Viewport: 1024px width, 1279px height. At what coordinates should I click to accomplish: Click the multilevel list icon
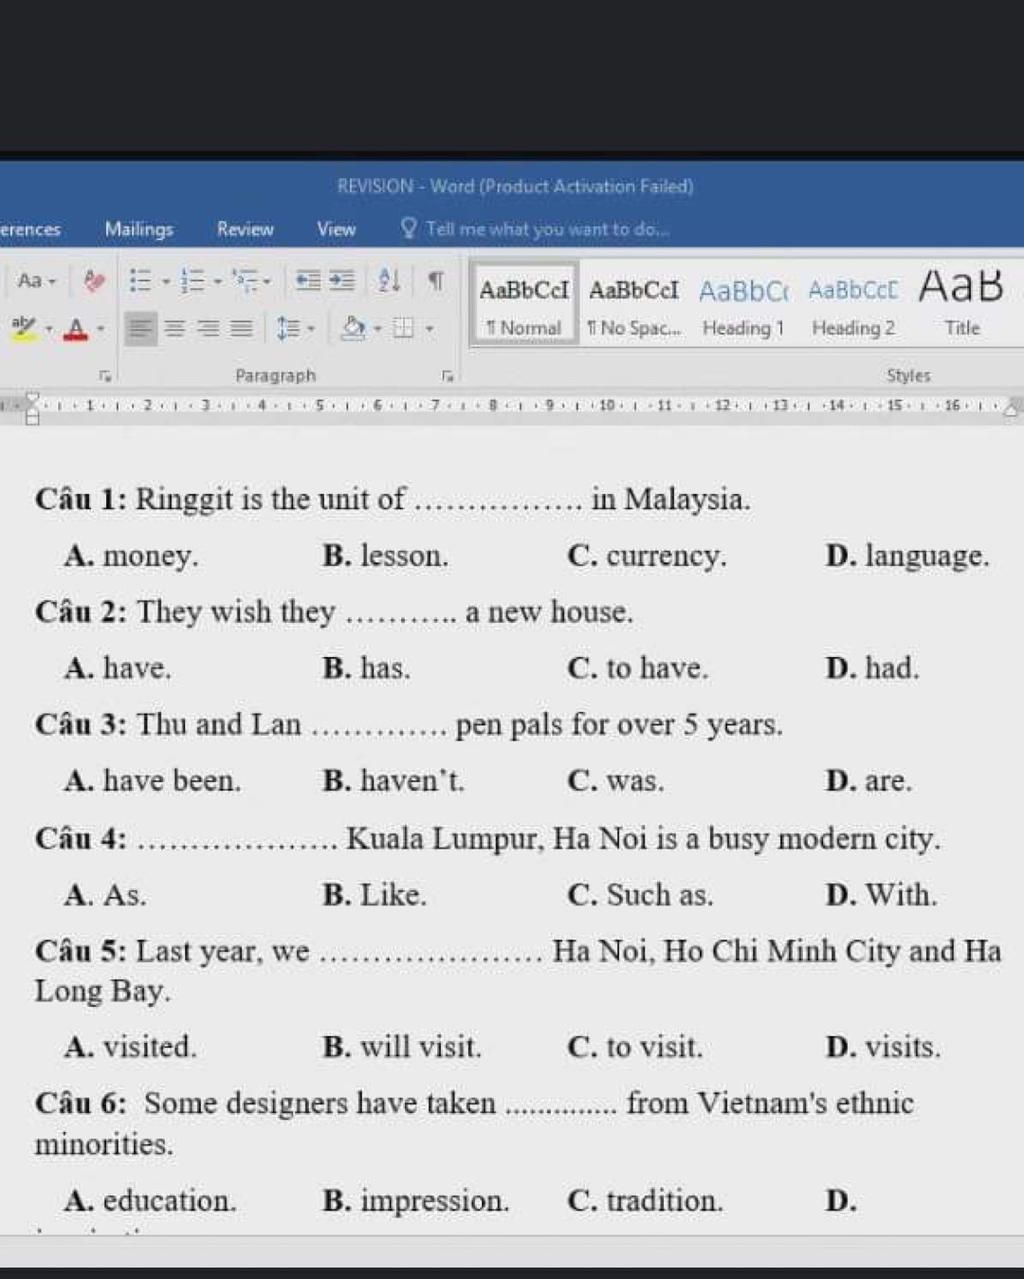(244, 281)
